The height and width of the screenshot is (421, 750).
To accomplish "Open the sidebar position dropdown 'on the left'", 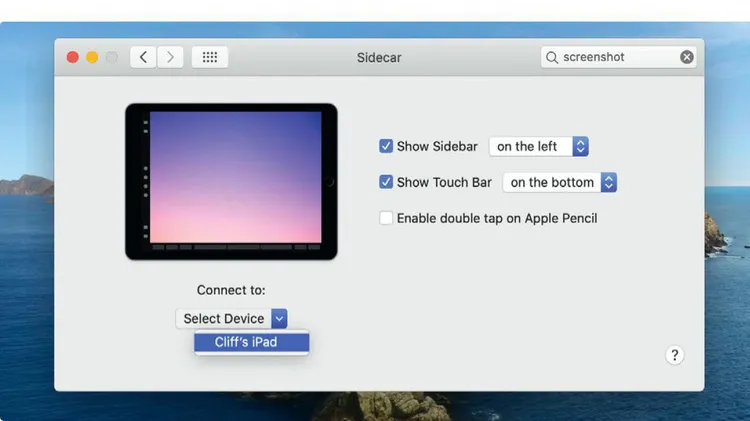I will click(x=539, y=146).
